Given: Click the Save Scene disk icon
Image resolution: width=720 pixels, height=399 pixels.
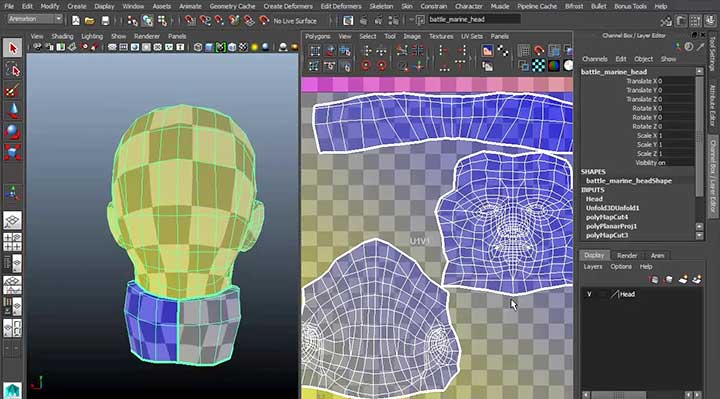Looking at the screenshot, I should tap(105, 21).
